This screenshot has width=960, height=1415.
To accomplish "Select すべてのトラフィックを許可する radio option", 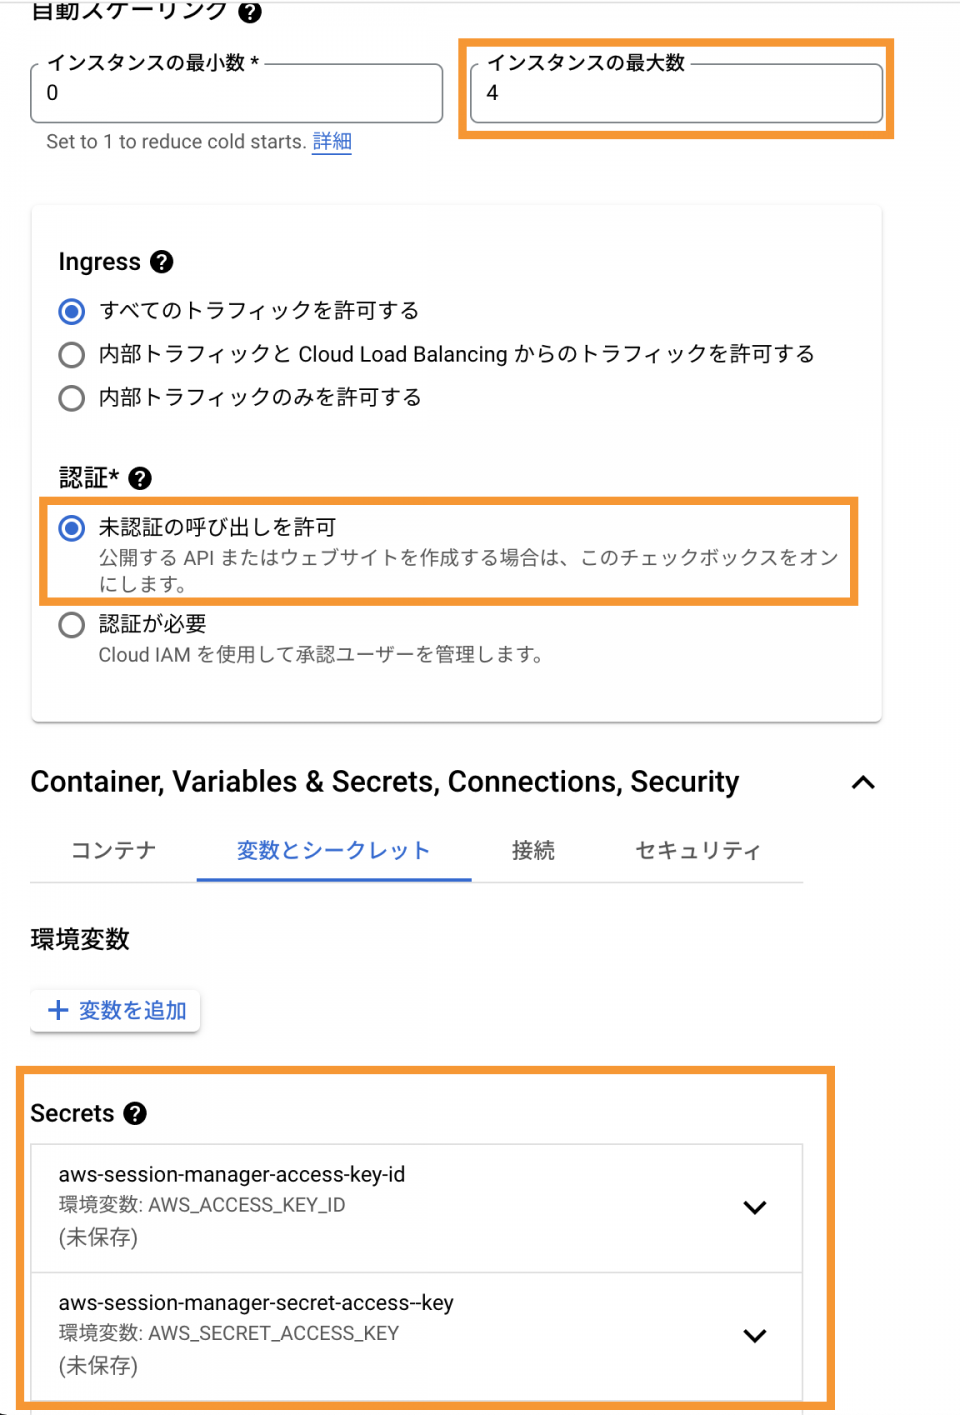I will pyautogui.click(x=72, y=311).
